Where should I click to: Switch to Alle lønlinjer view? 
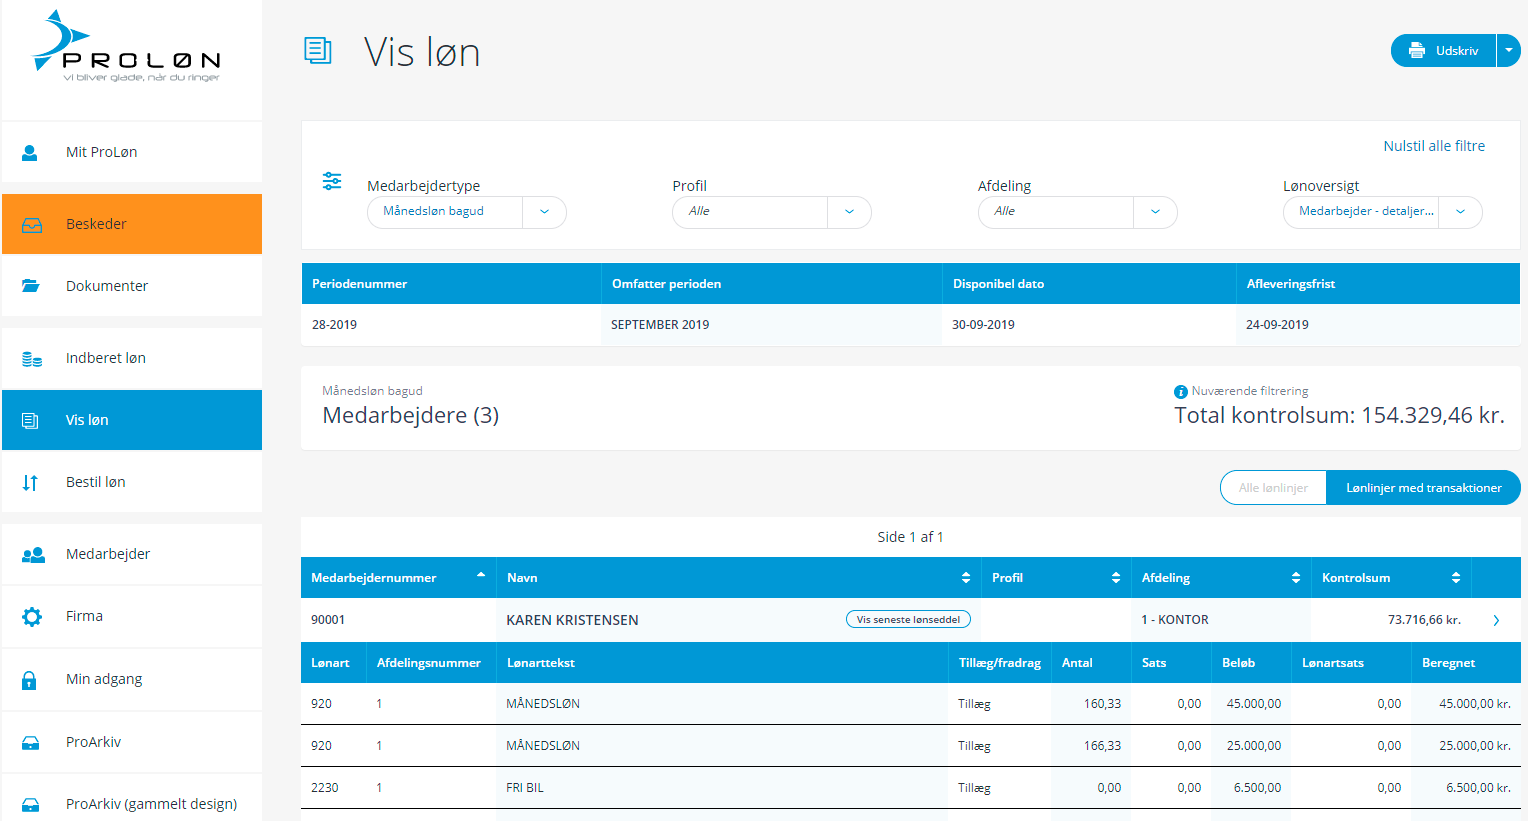pos(1273,488)
